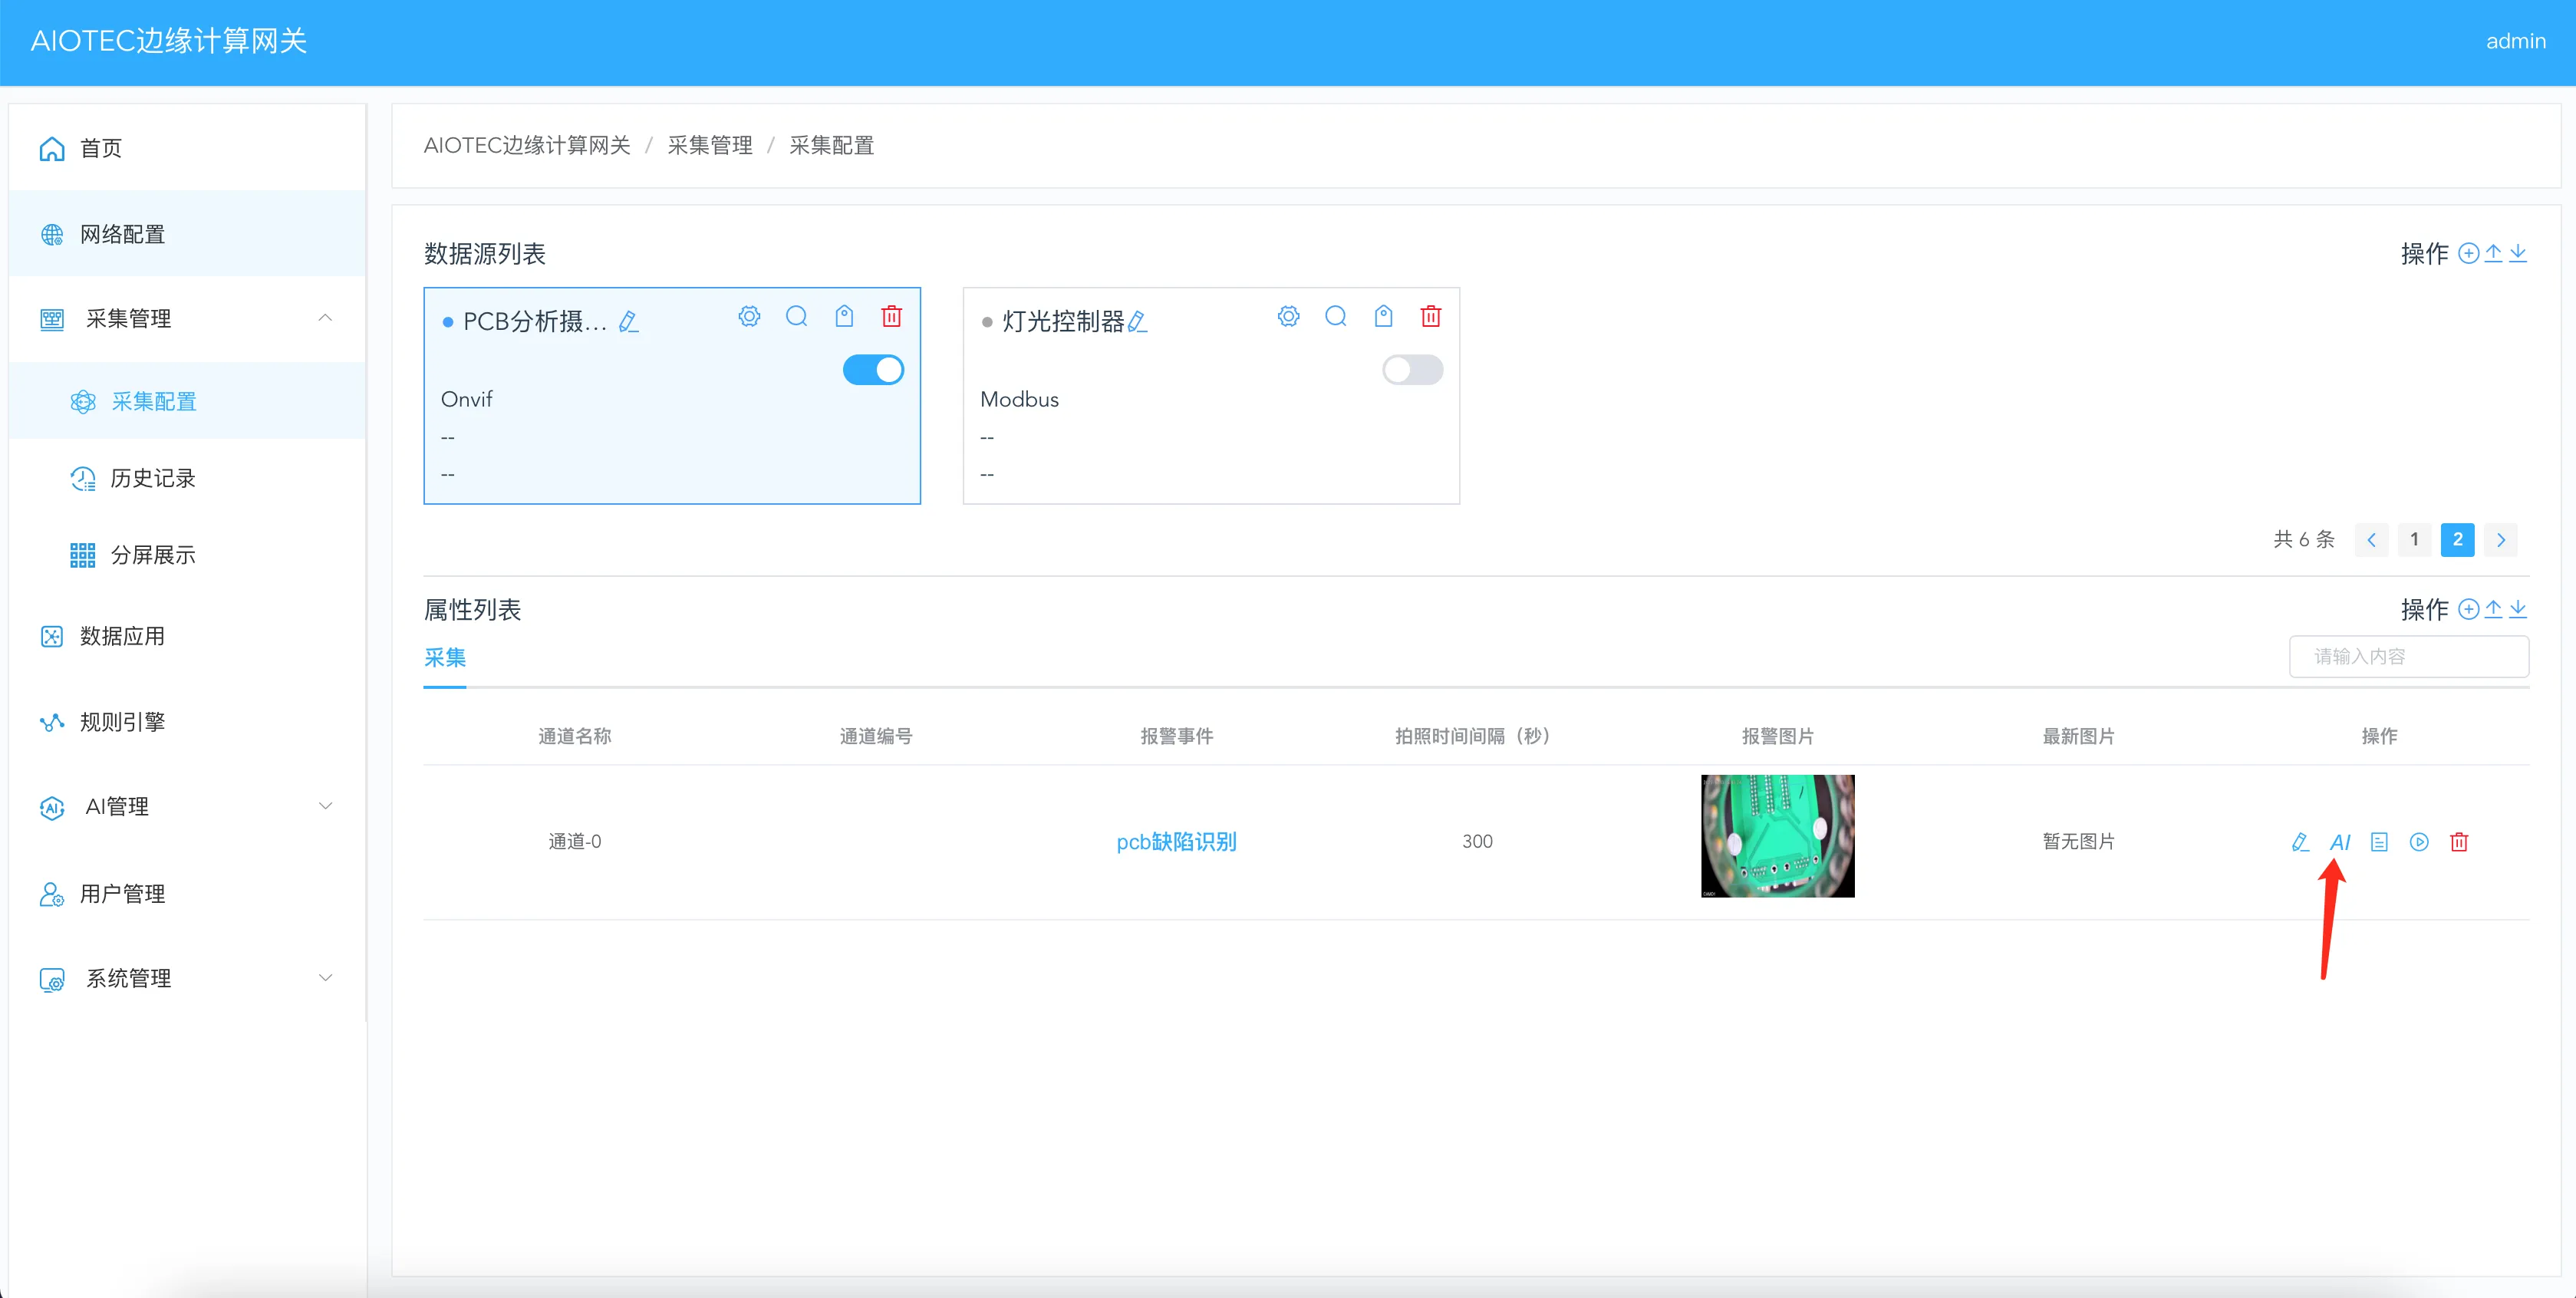Select the 采集 tab
The width and height of the screenshot is (2576, 1298).
(x=445, y=657)
